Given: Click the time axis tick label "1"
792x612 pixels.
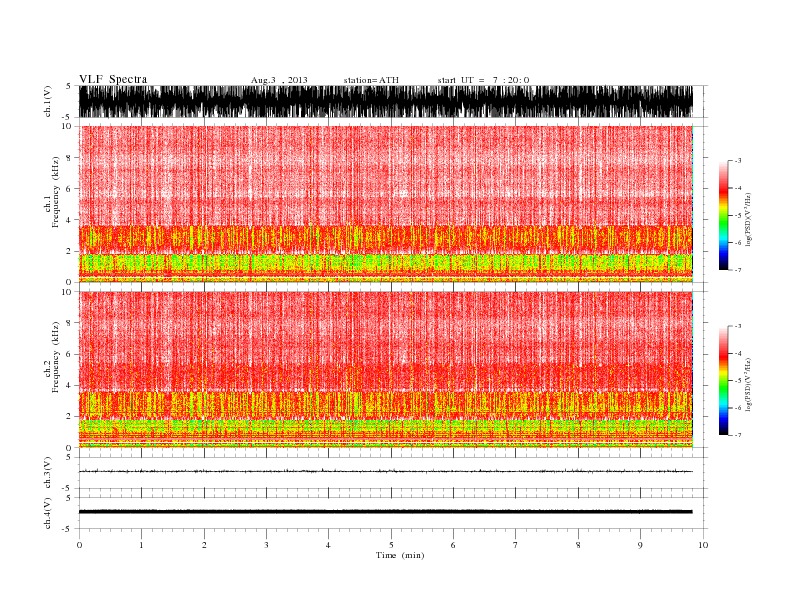Looking at the screenshot, I should (141, 545).
